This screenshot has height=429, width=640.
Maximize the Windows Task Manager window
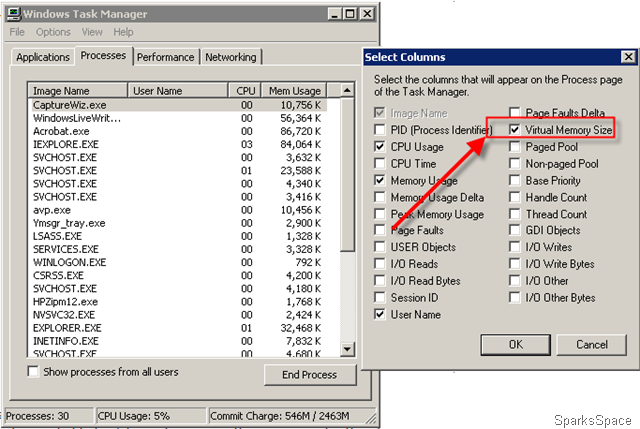(350, 14)
